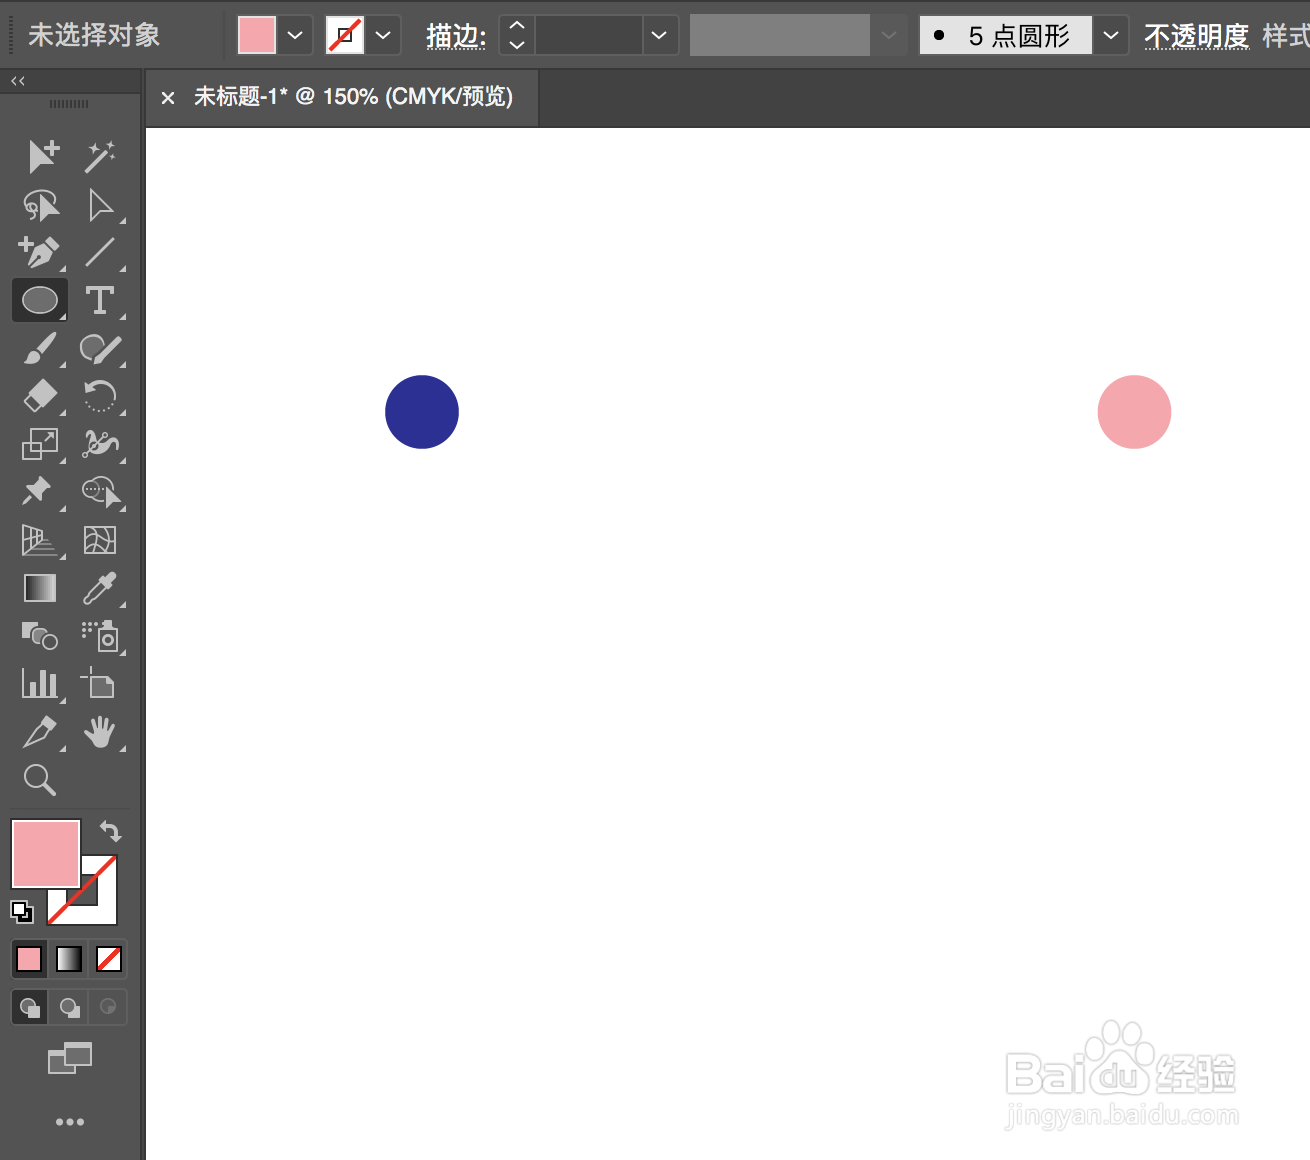Select the Puppet Warp pin tool

tap(38, 491)
